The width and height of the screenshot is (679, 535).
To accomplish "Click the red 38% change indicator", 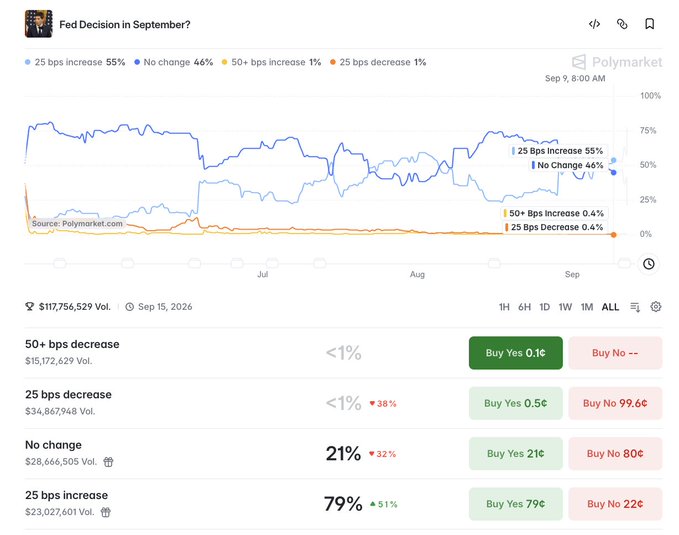I will pos(383,404).
